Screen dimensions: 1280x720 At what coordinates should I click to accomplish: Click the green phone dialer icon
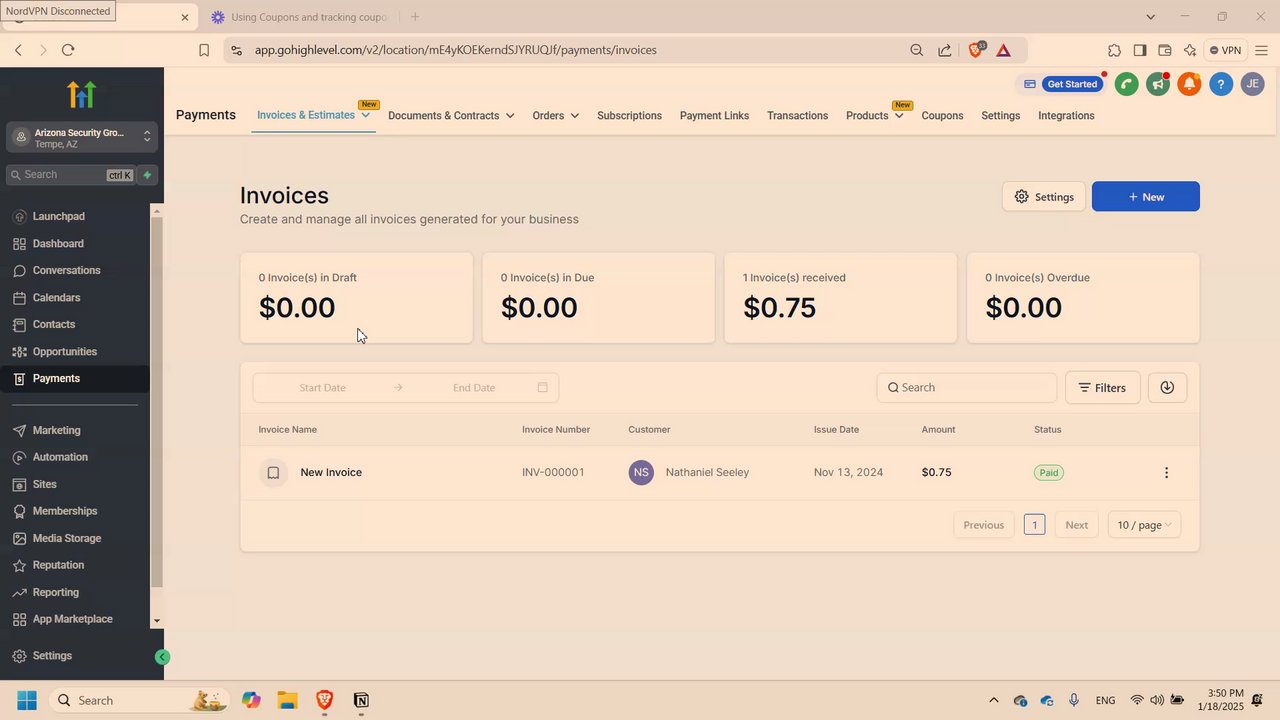coord(1126,84)
